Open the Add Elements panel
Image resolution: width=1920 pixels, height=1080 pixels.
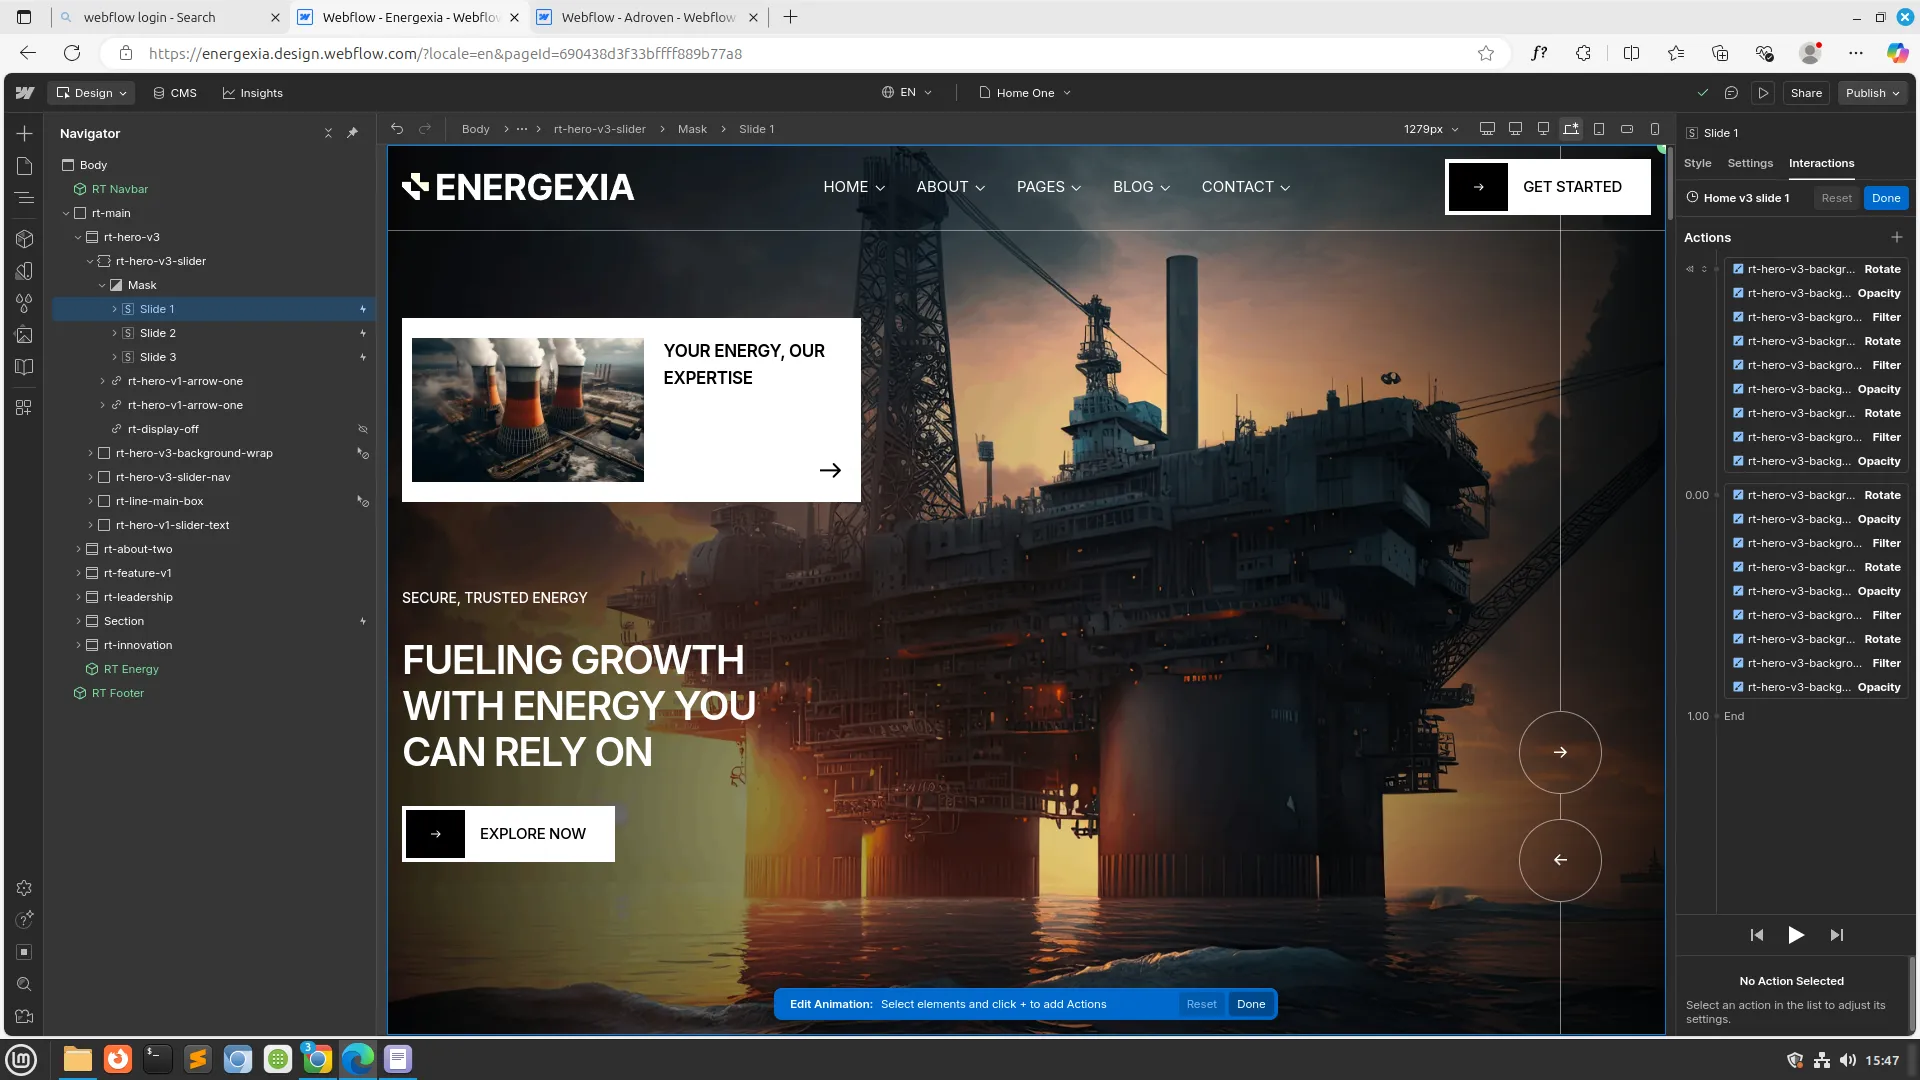(x=24, y=133)
